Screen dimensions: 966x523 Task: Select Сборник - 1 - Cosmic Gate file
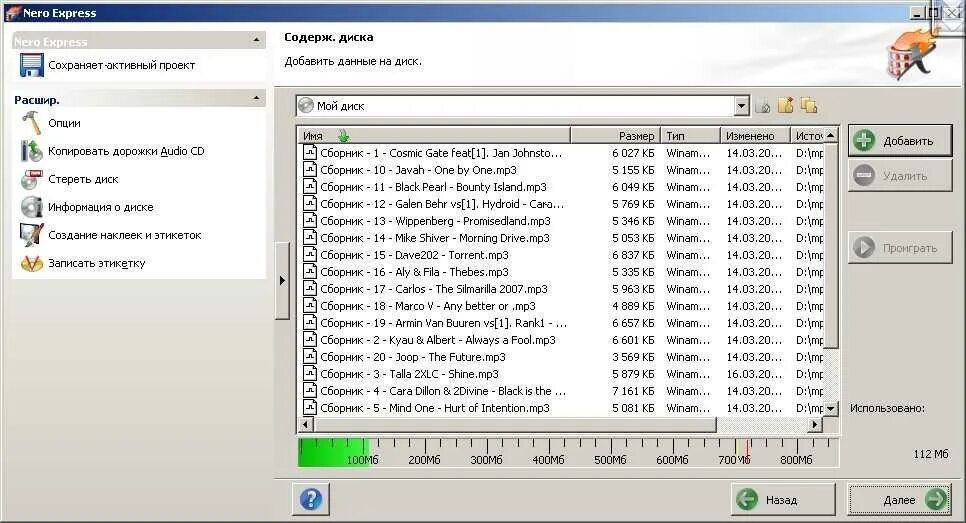(440, 153)
